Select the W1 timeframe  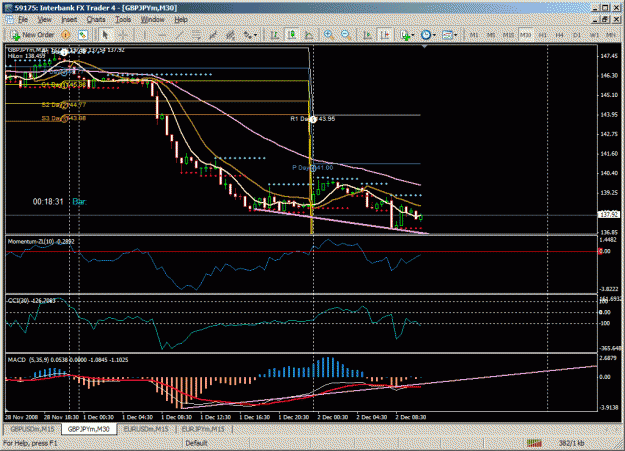click(594, 35)
